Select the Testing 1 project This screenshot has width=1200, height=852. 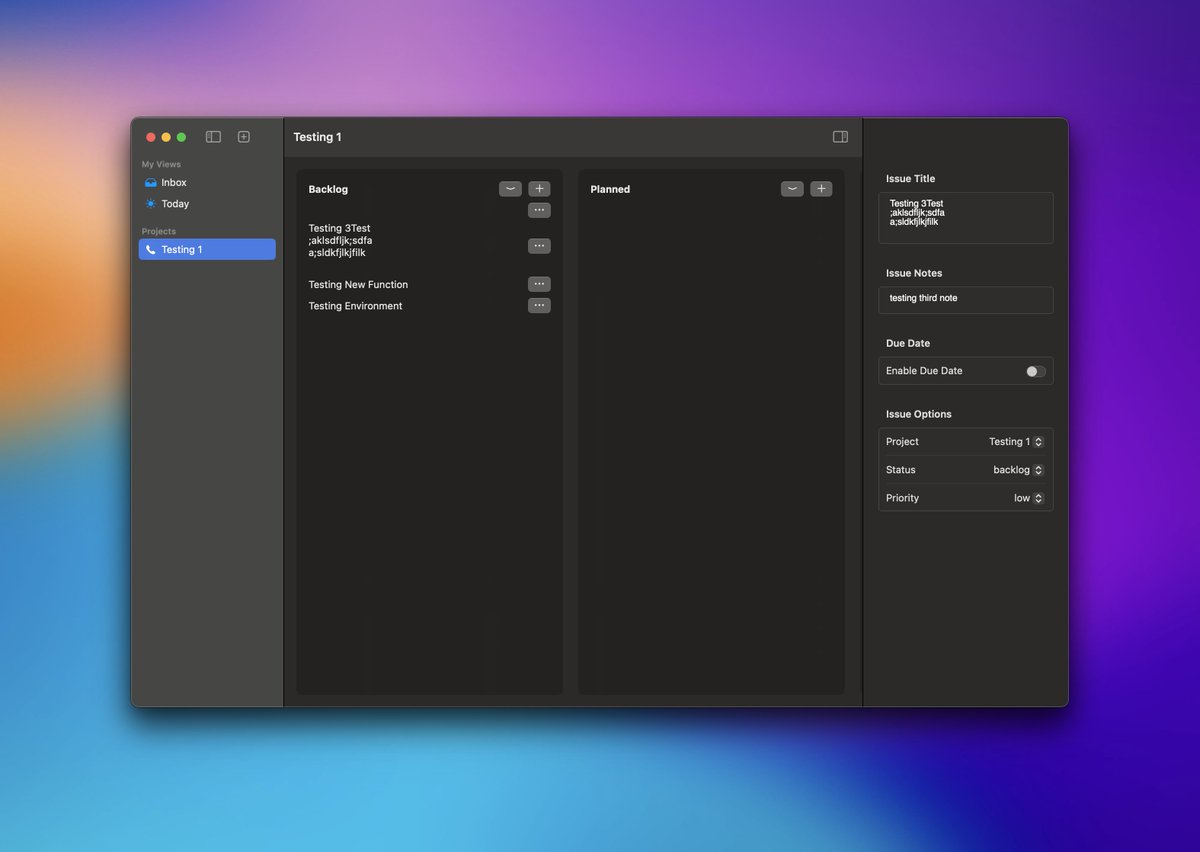(207, 250)
